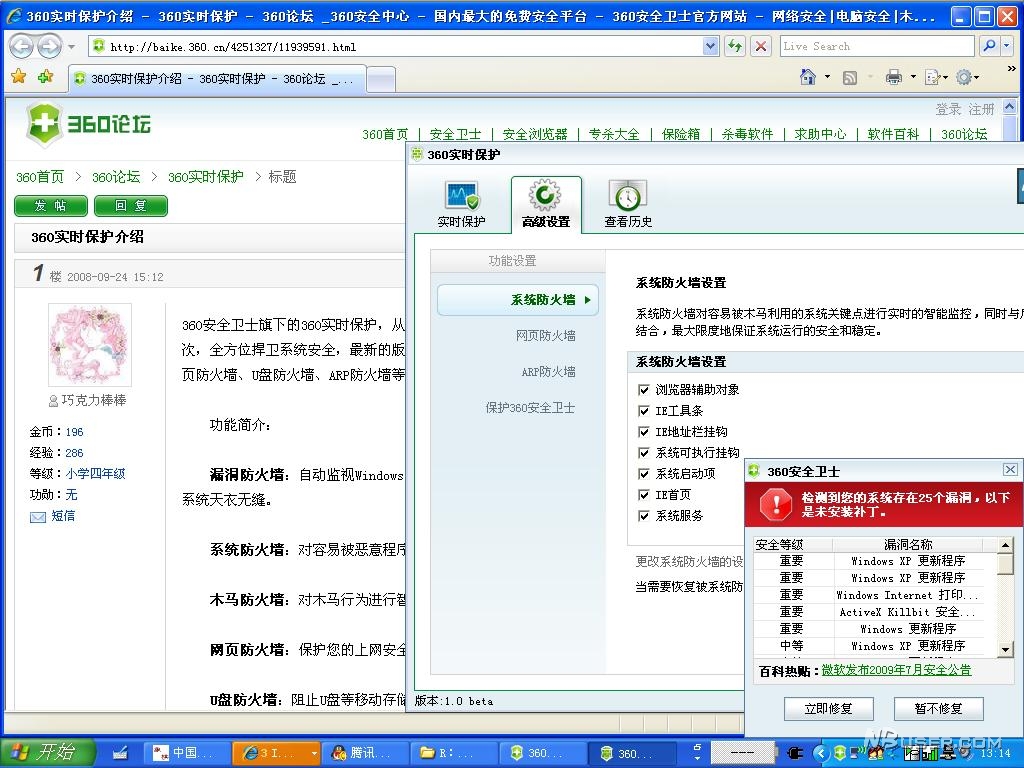Open the 开始 Start button
The width and height of the screenshot is (1024, 768).
click(x=48, y=752)
